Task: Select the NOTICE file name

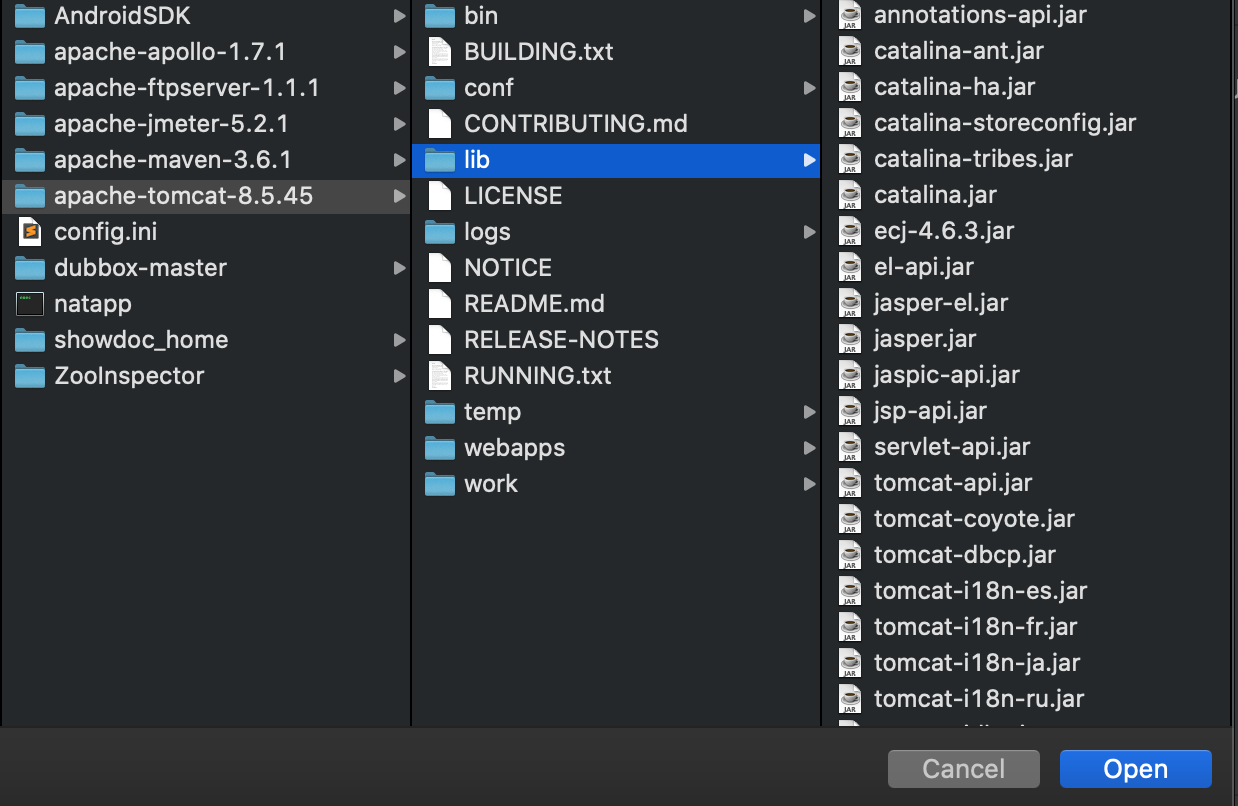Action: pos(508,268)
